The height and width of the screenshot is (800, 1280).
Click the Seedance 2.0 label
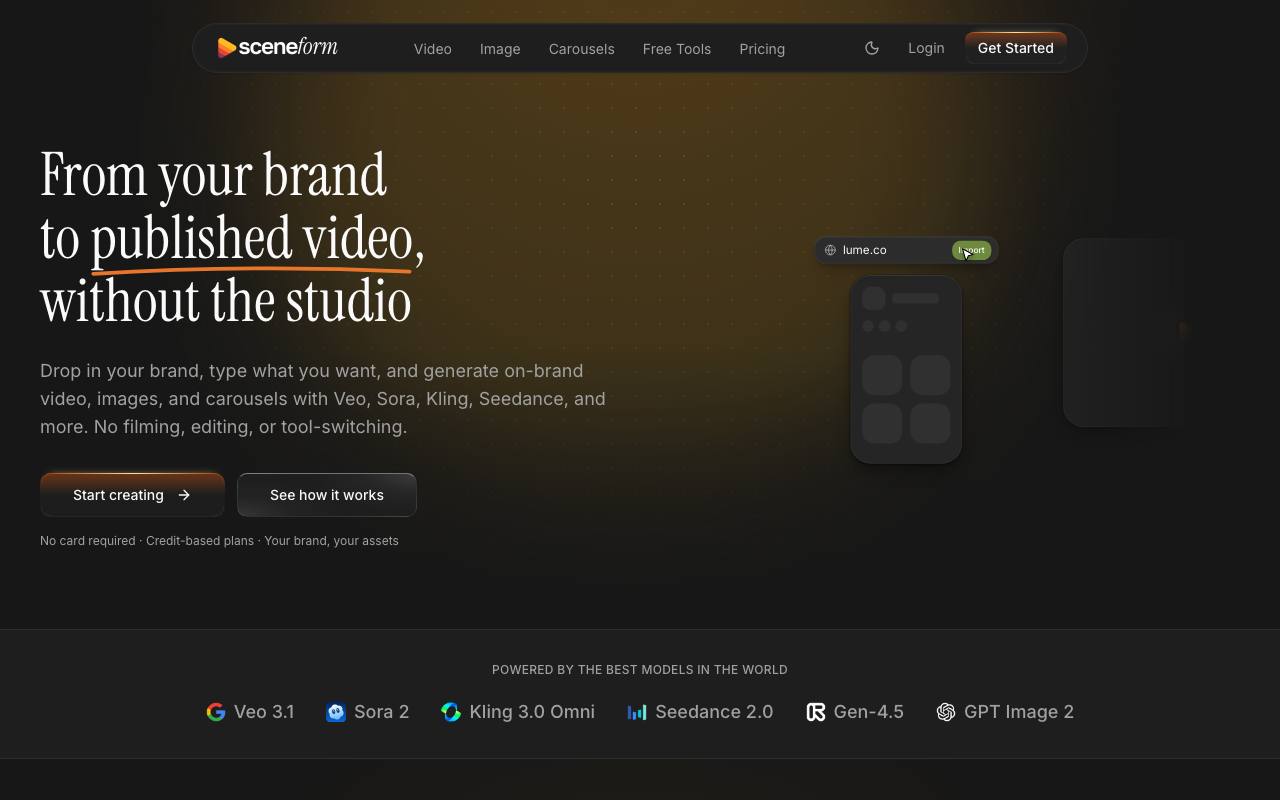pos(714,712)
